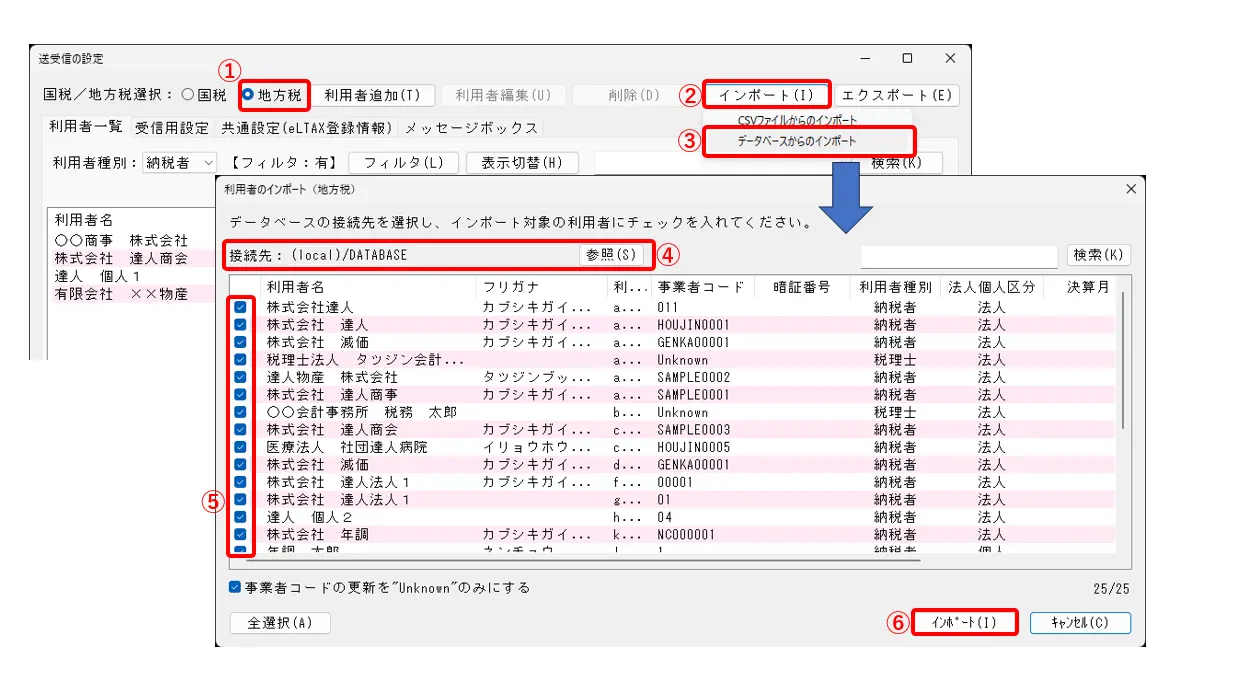Close the 利用者のインポート dialog with X

coord(1131,189)
